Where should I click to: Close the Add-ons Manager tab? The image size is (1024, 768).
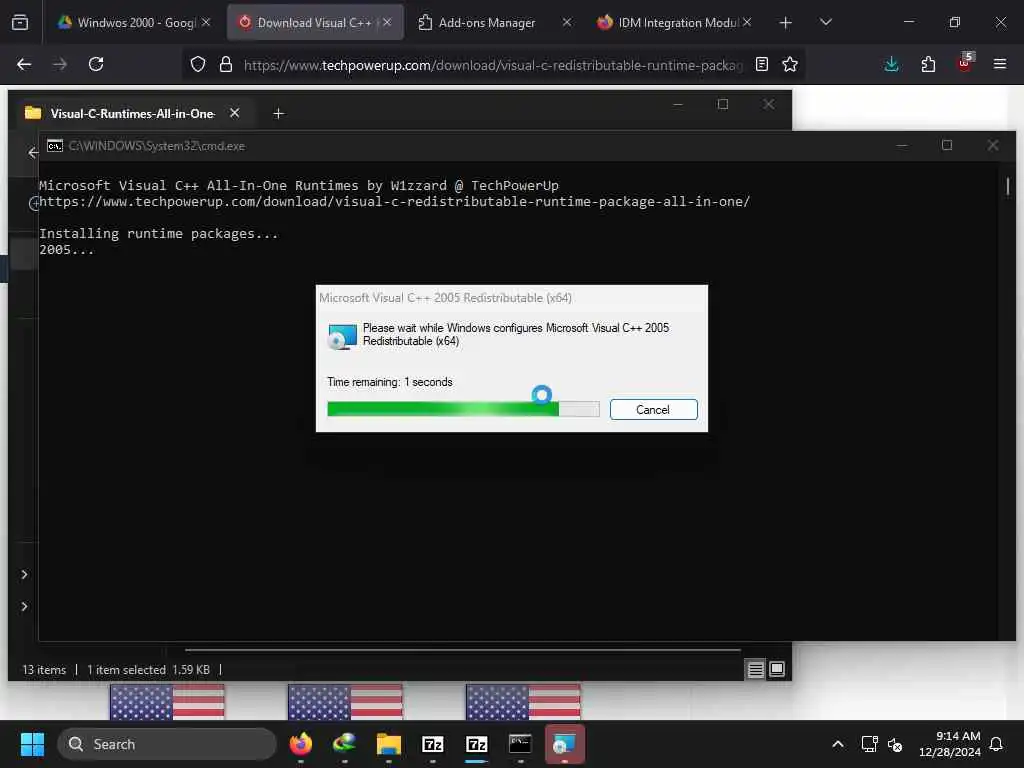coord(567,22)
